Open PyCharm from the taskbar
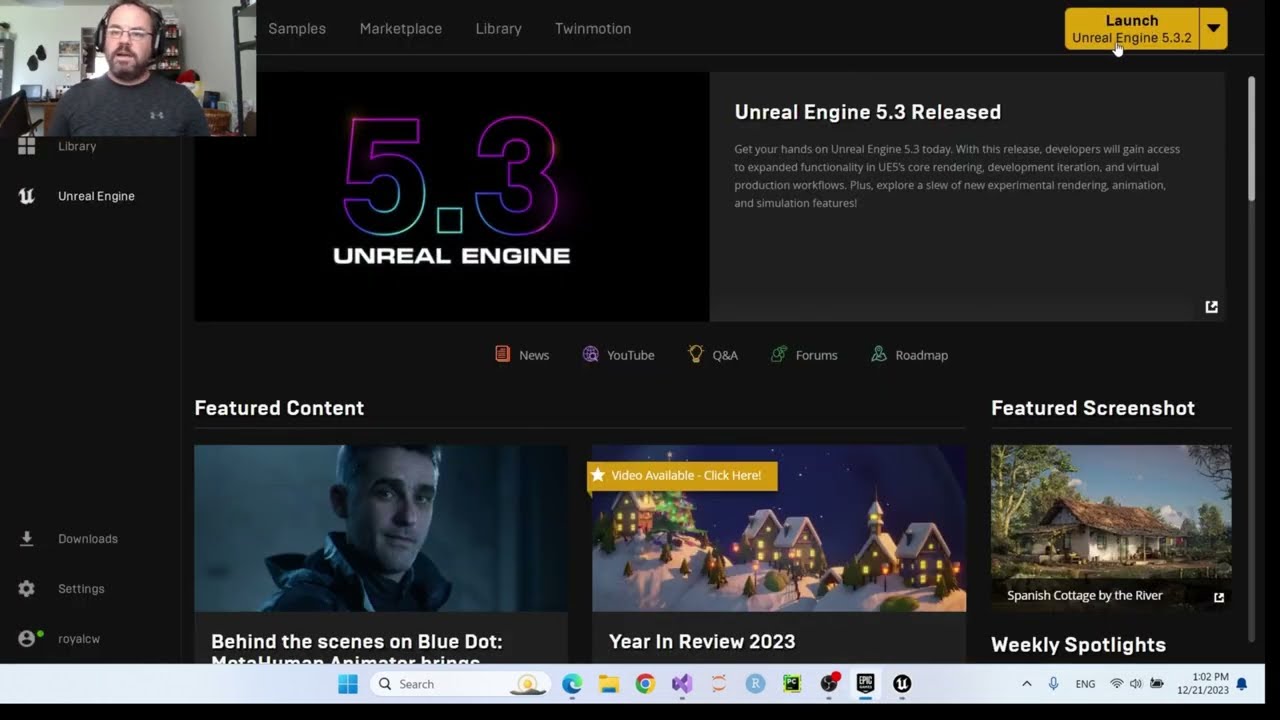Image resolution: width=1280 pixels, height=720 pixels. (x=792, y=684)
